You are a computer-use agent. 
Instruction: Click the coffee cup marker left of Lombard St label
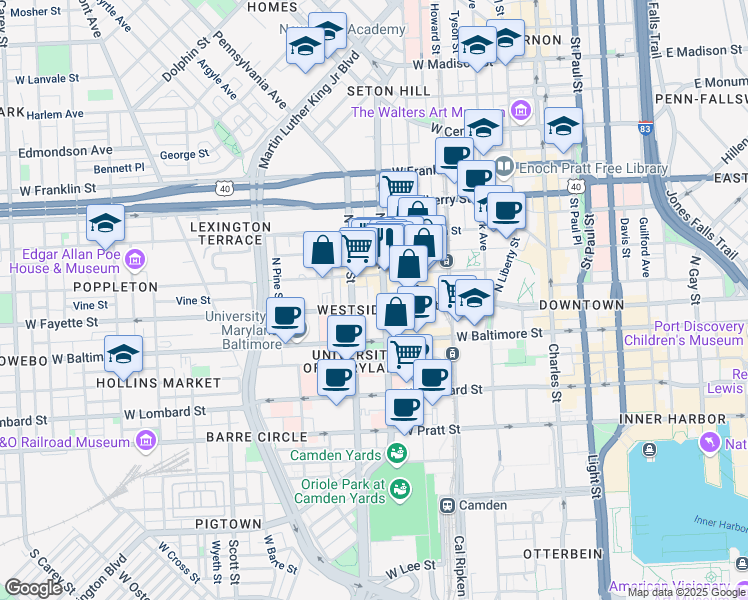point(433,379)
